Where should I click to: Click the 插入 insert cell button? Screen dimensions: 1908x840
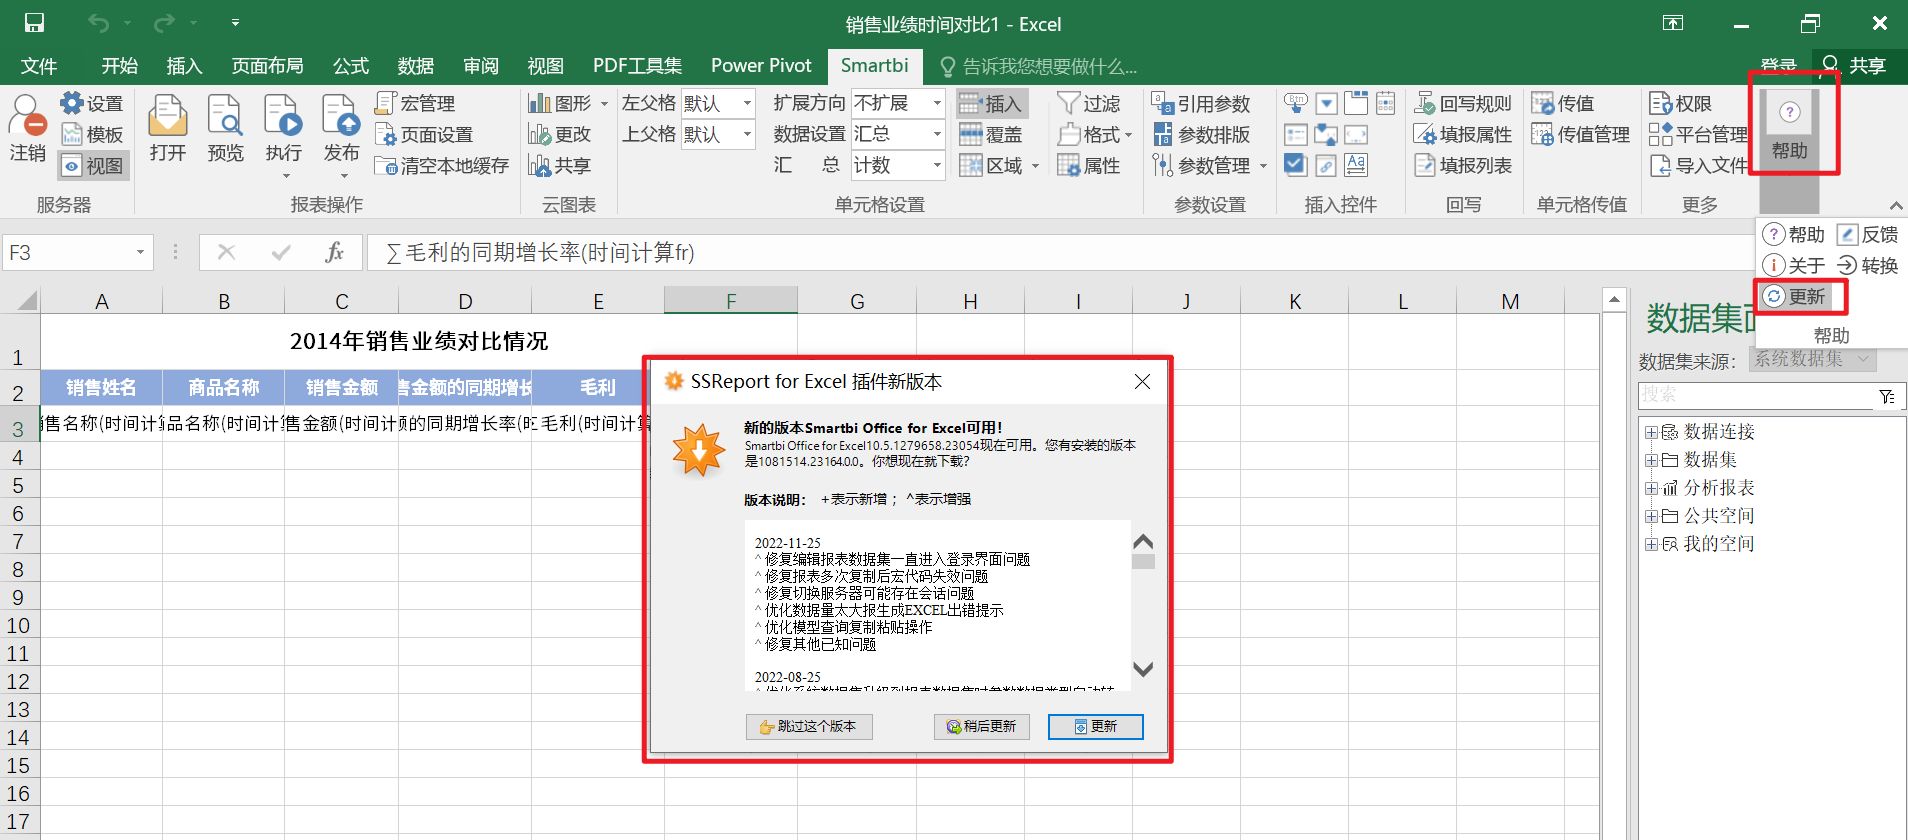coord(991,103)
